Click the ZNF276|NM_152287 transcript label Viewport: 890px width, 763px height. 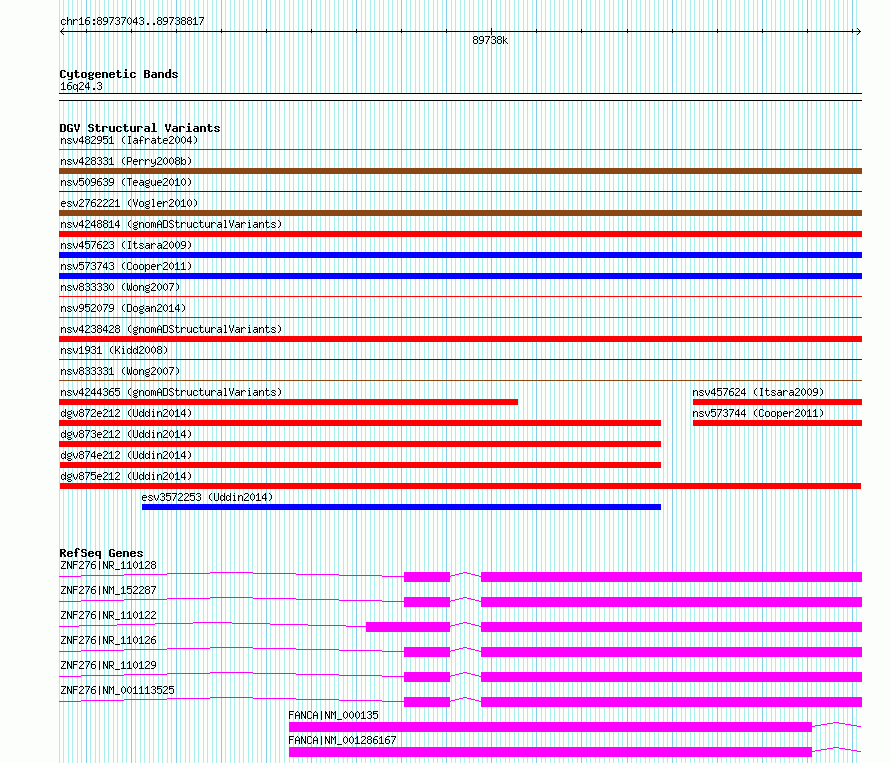(x=108, y=590)
